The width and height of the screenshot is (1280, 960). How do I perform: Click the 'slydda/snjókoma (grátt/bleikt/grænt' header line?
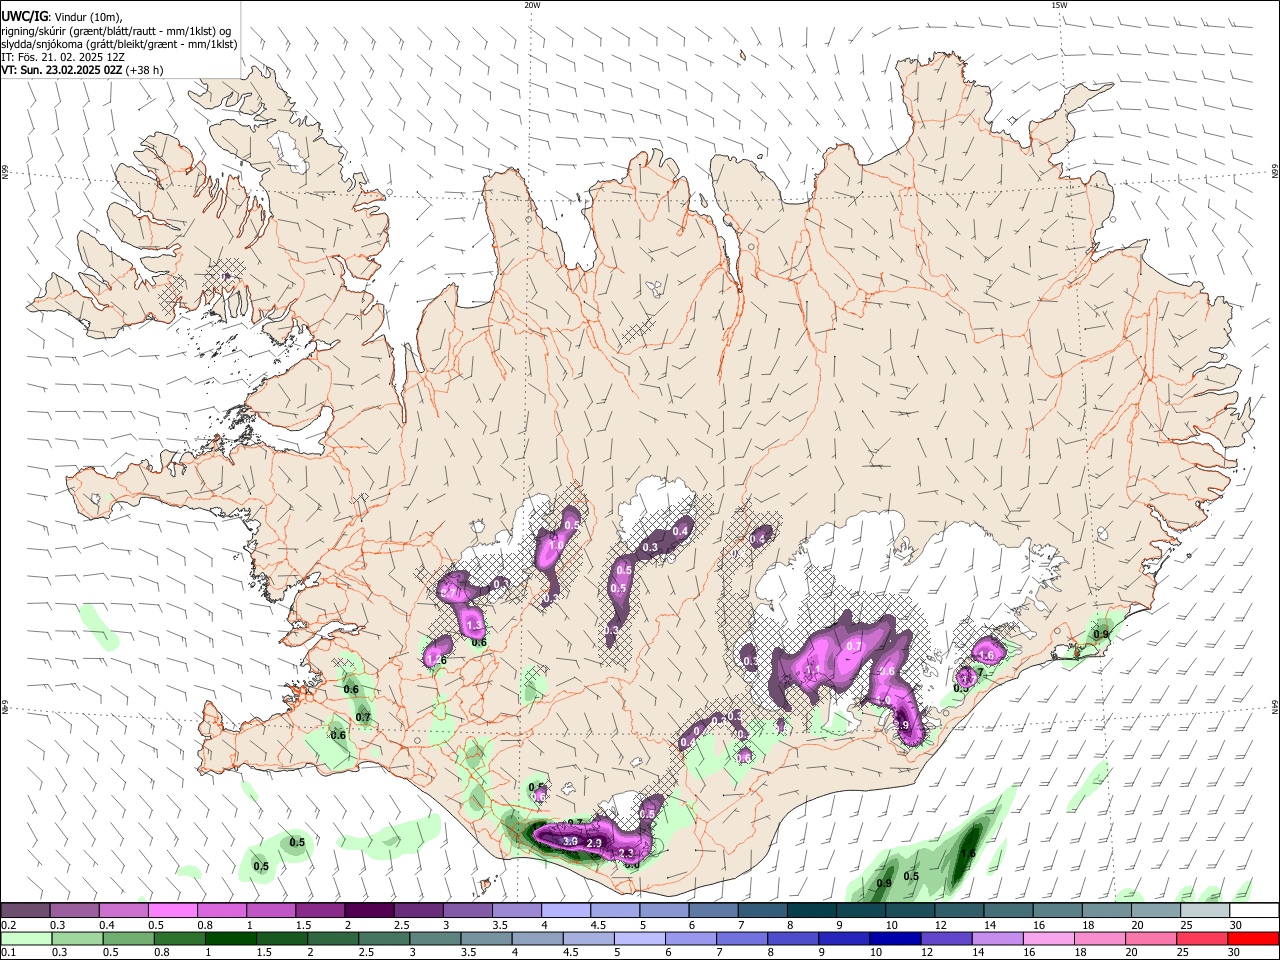(119, 44)
